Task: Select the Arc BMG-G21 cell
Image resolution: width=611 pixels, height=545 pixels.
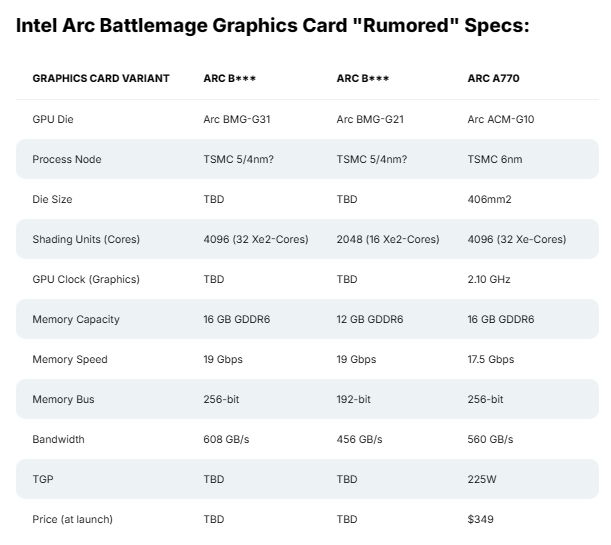Action: click(x=371, y=120)
